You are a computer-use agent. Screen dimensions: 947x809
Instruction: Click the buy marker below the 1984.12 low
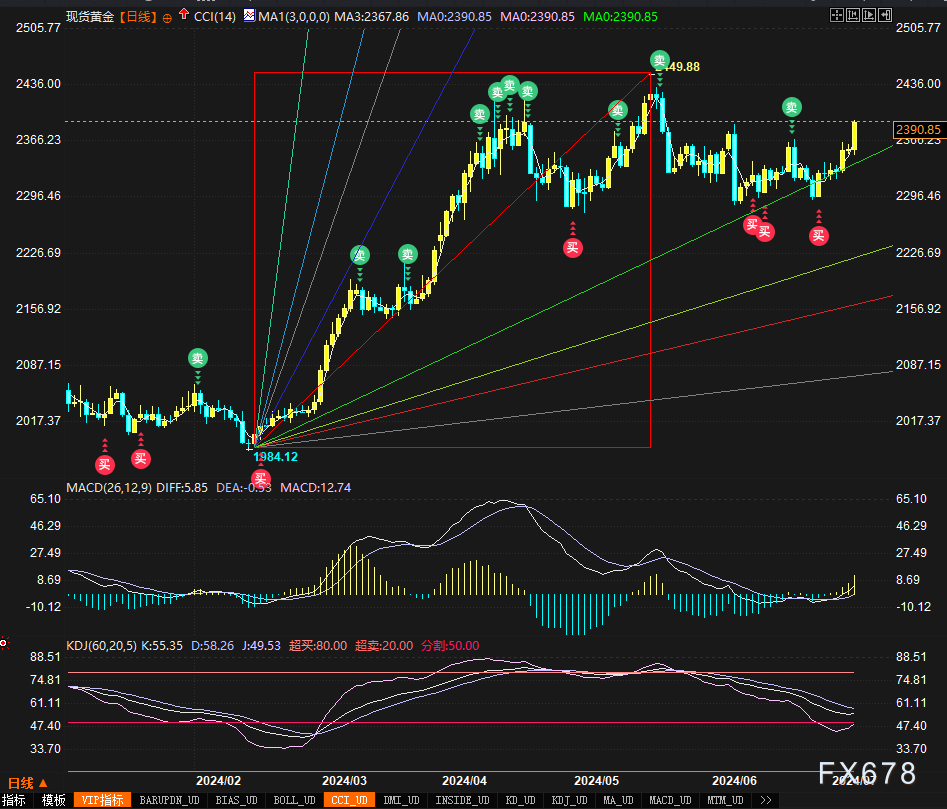[x=261, y=478]
